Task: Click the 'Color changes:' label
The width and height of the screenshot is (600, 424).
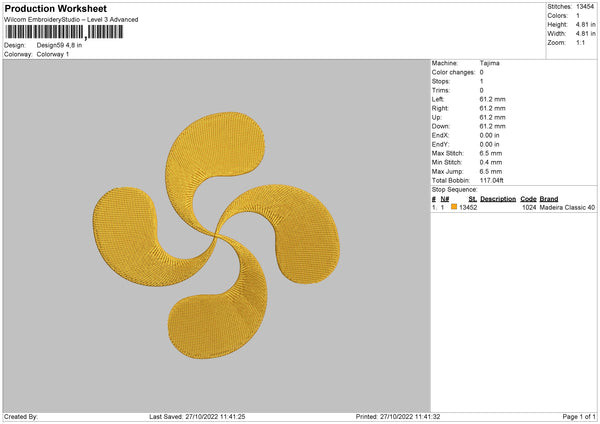Action: 453,72
